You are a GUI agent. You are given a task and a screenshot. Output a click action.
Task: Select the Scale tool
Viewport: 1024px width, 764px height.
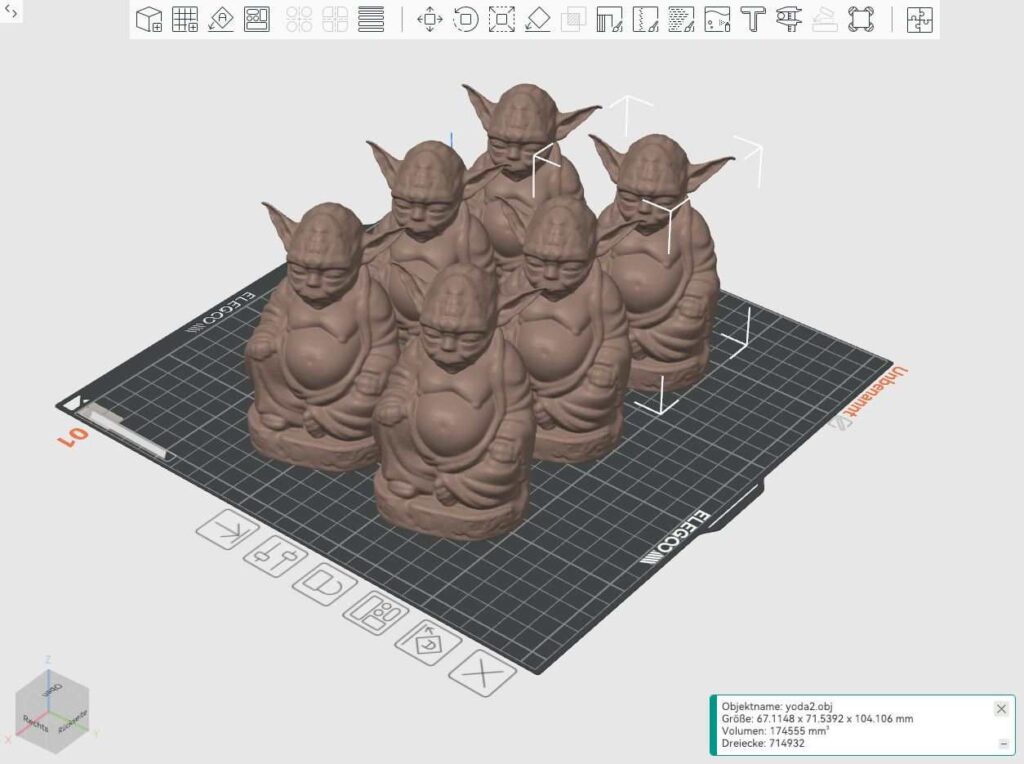tap(504, 20)
